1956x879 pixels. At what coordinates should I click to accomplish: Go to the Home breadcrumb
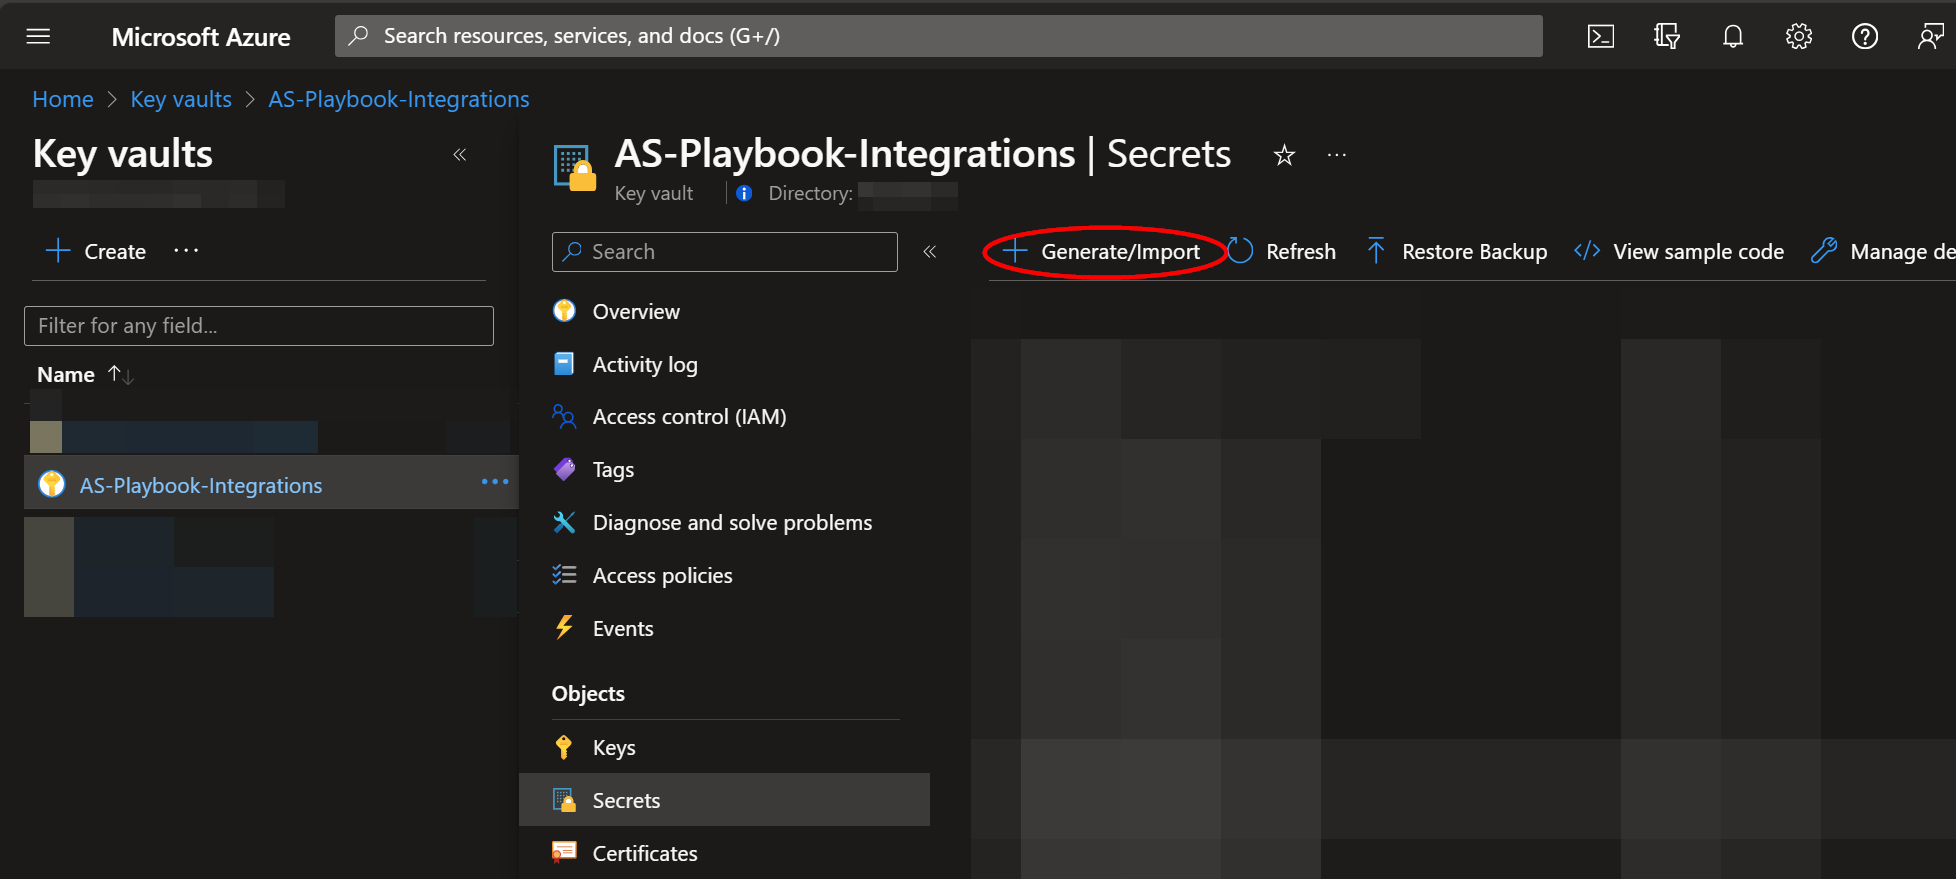(x=63, y=99)
